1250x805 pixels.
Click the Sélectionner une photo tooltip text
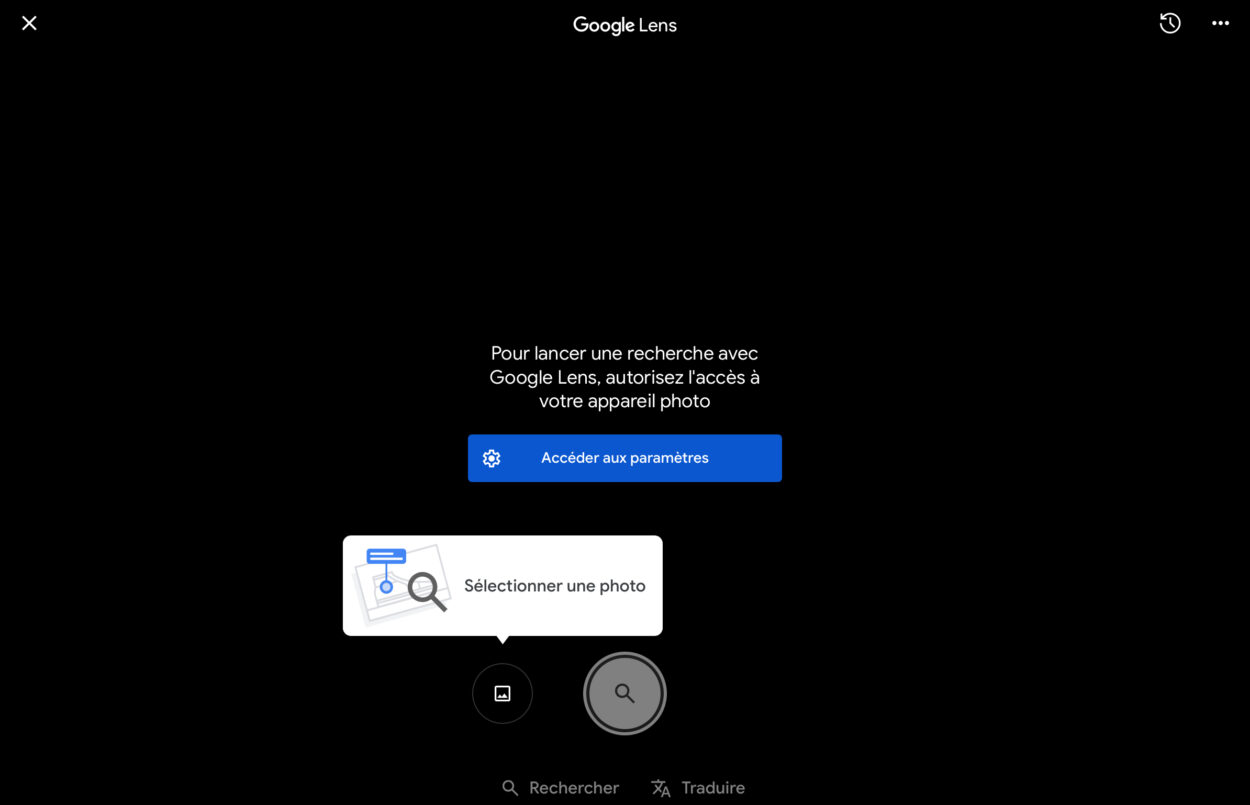click(x=555, y=586)
